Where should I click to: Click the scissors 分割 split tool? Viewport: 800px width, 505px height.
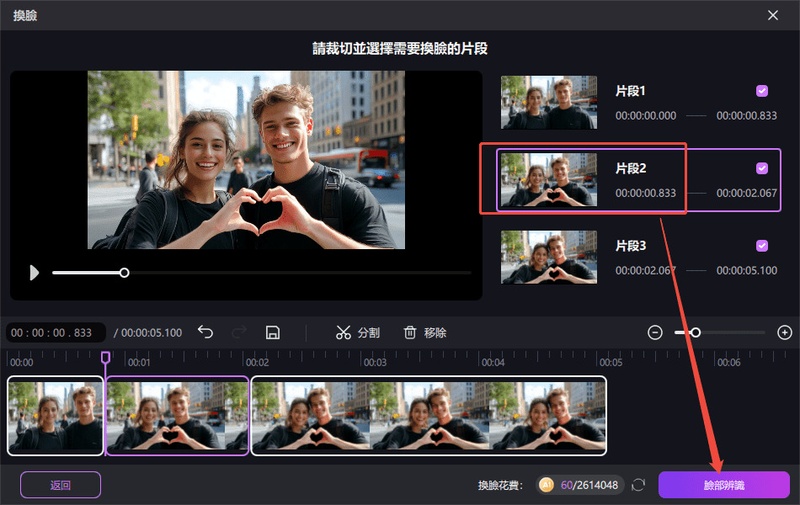[358, 333]
